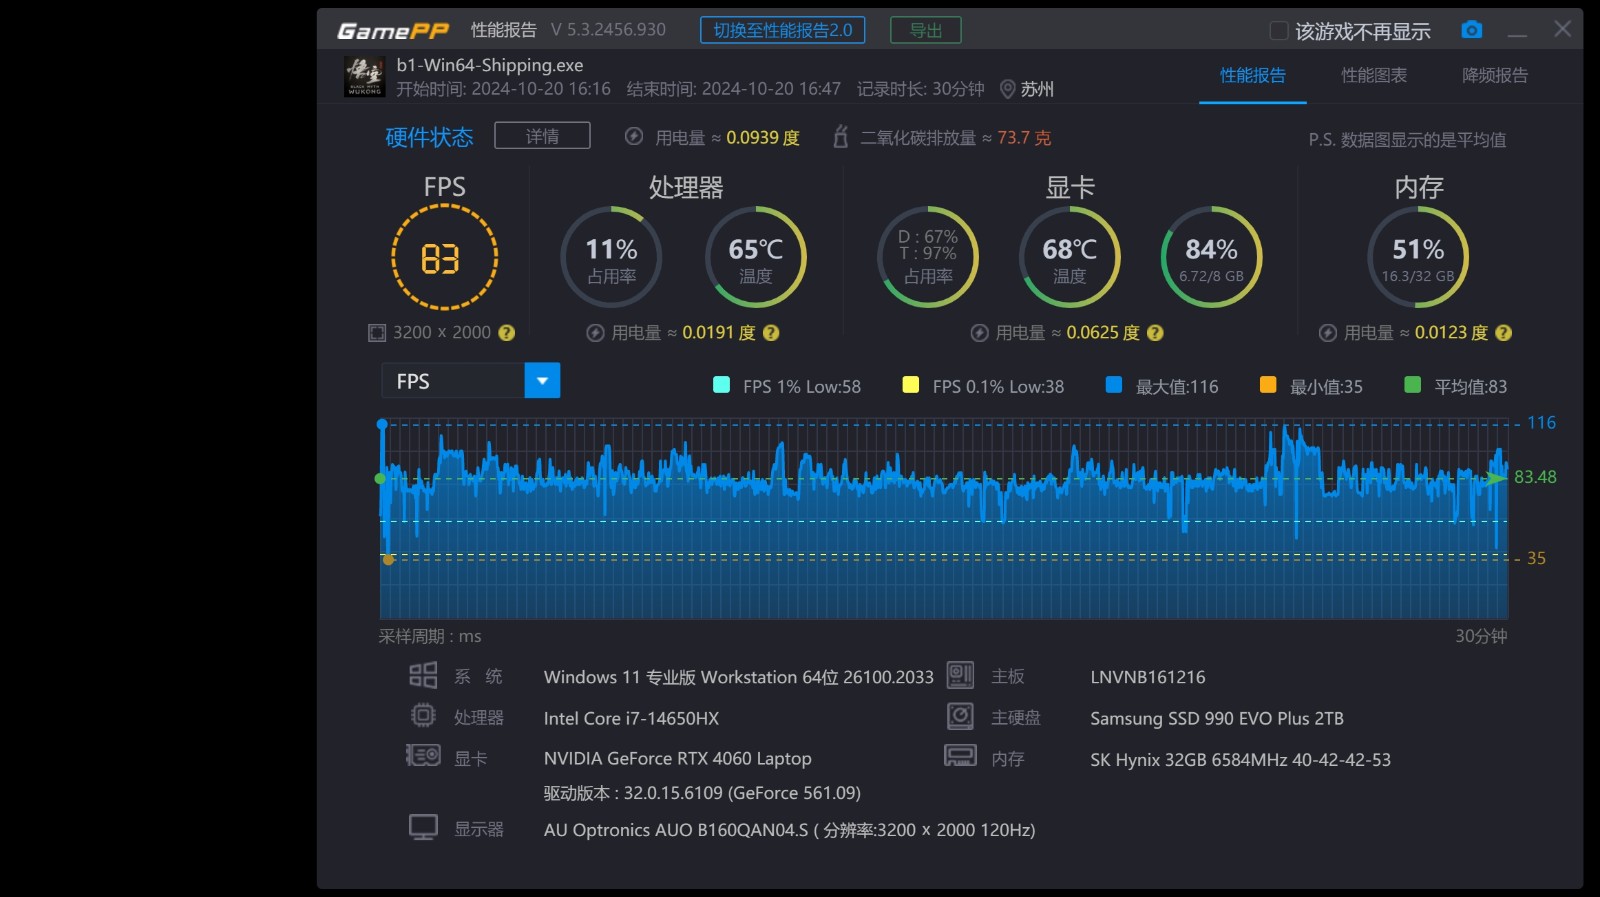Viewport: 1600px width, 897px height.
Task: Click the blue max-value marker on chart
Action: pyautogui.click(x=382, y=424)
